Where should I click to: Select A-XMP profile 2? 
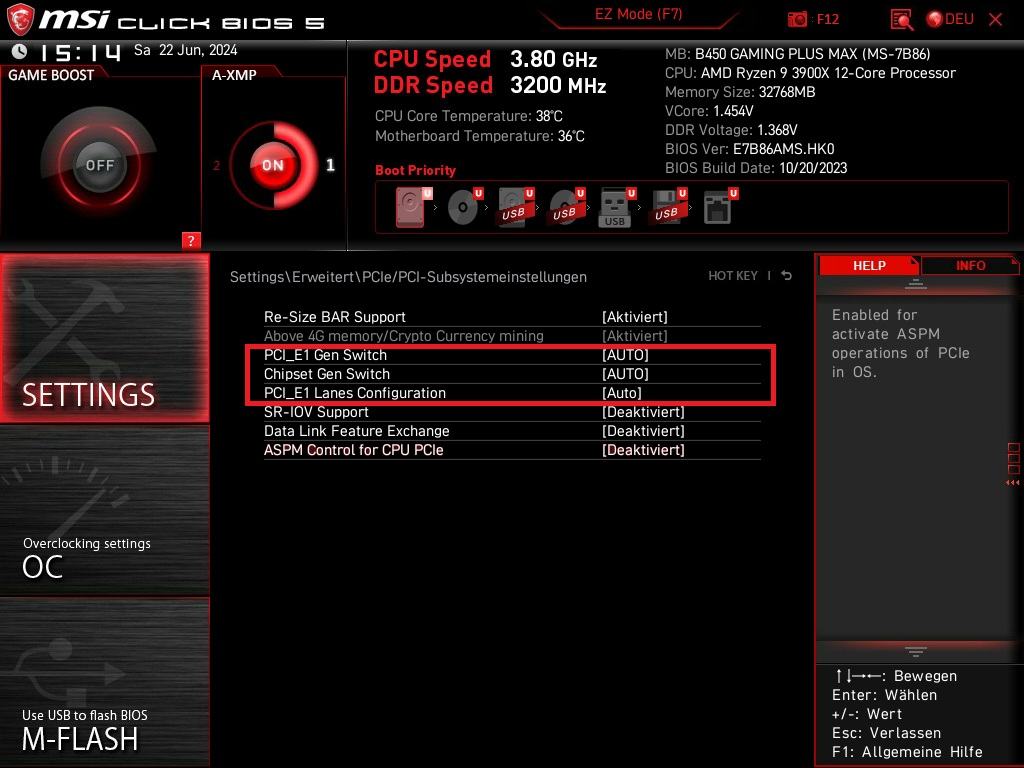point(216,165)
